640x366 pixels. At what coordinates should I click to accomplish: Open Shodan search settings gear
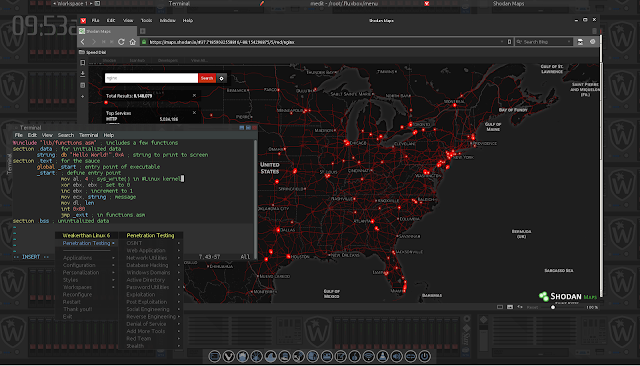click(x=222, y=78)
